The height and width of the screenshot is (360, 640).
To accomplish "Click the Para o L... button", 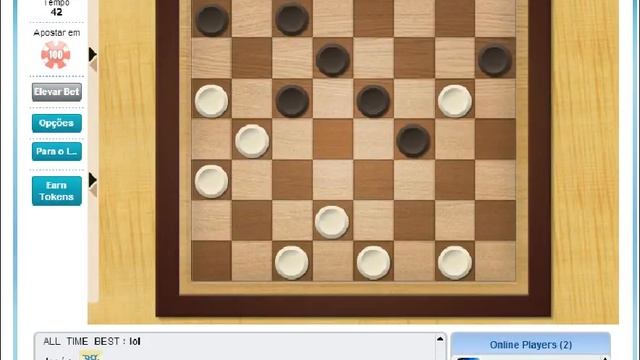I will [x=57, y=151].
